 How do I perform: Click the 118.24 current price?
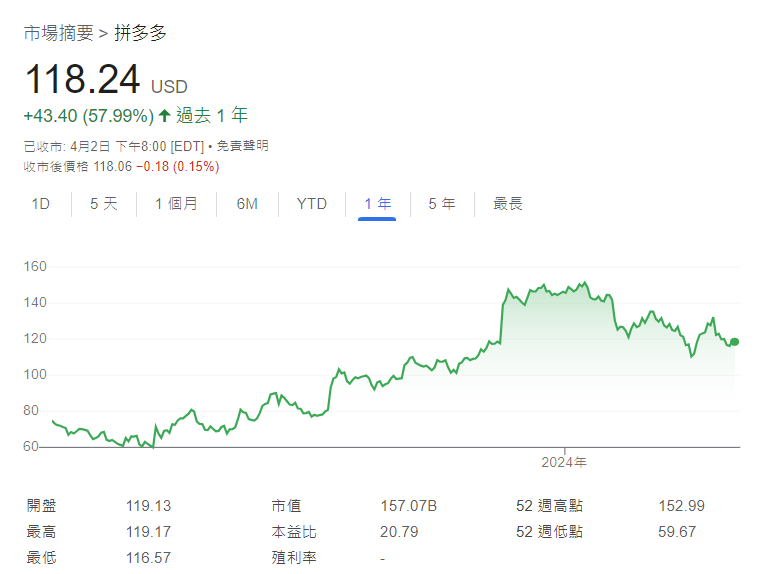(x=83, y=79)
